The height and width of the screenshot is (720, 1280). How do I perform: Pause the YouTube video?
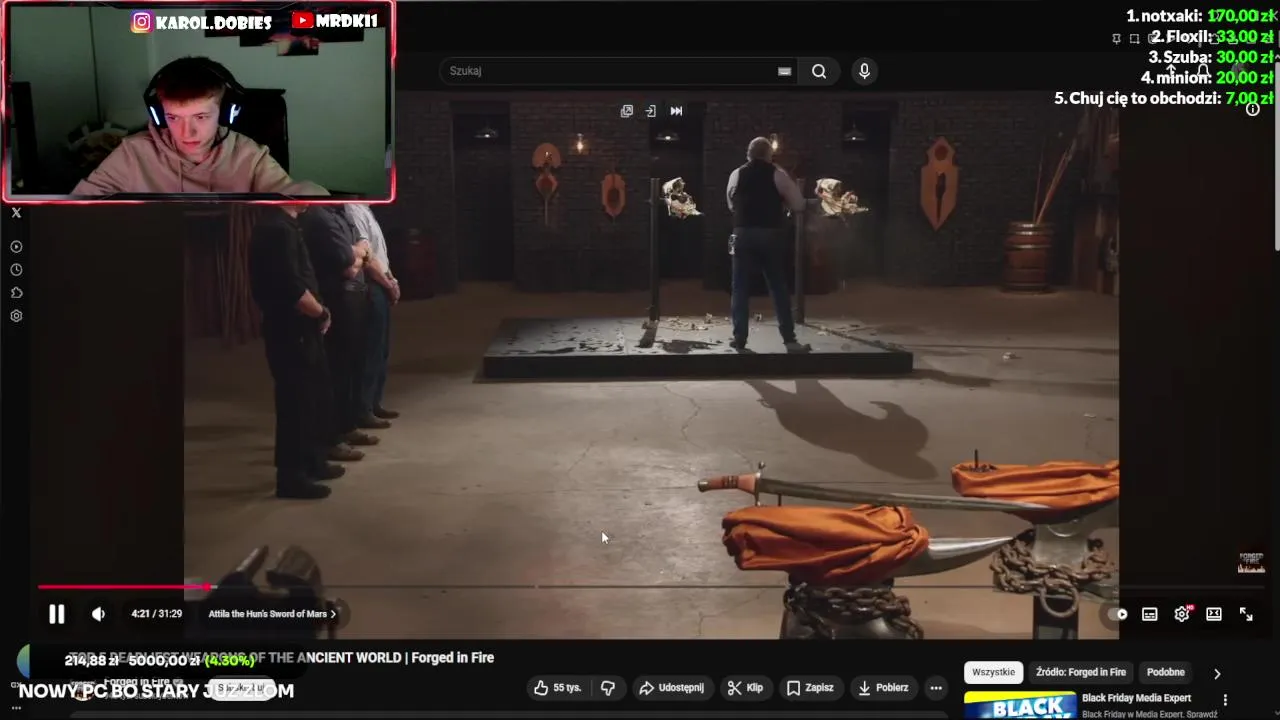click(x=57, y=614)
